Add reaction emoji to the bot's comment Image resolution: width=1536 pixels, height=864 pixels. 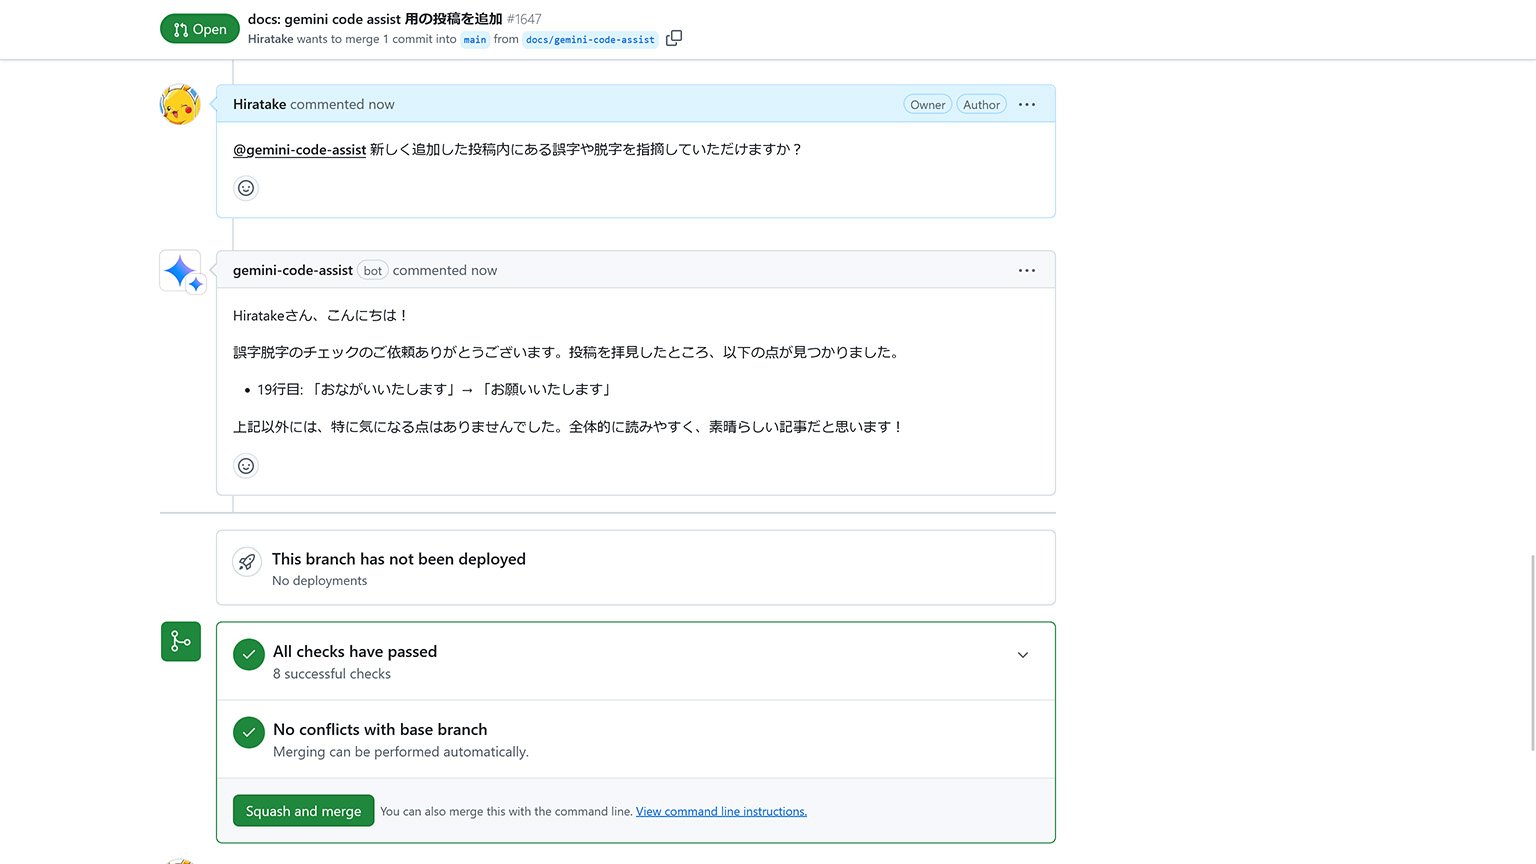(x=246, y=466)
